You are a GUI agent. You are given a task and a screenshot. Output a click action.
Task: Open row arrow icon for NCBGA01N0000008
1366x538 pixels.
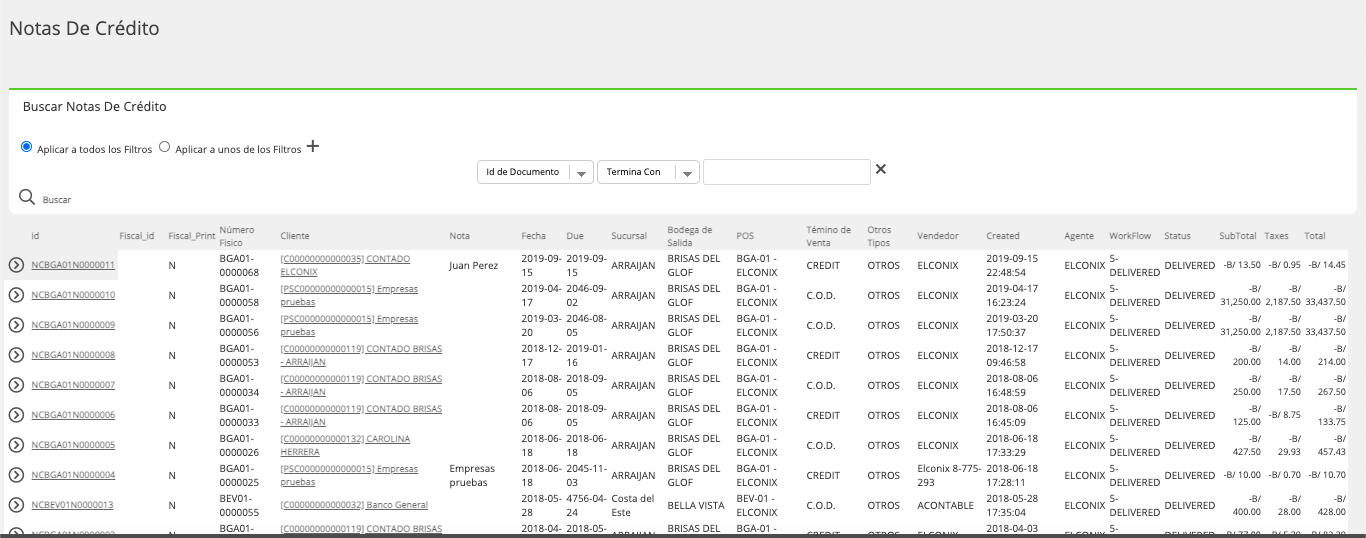16,355
